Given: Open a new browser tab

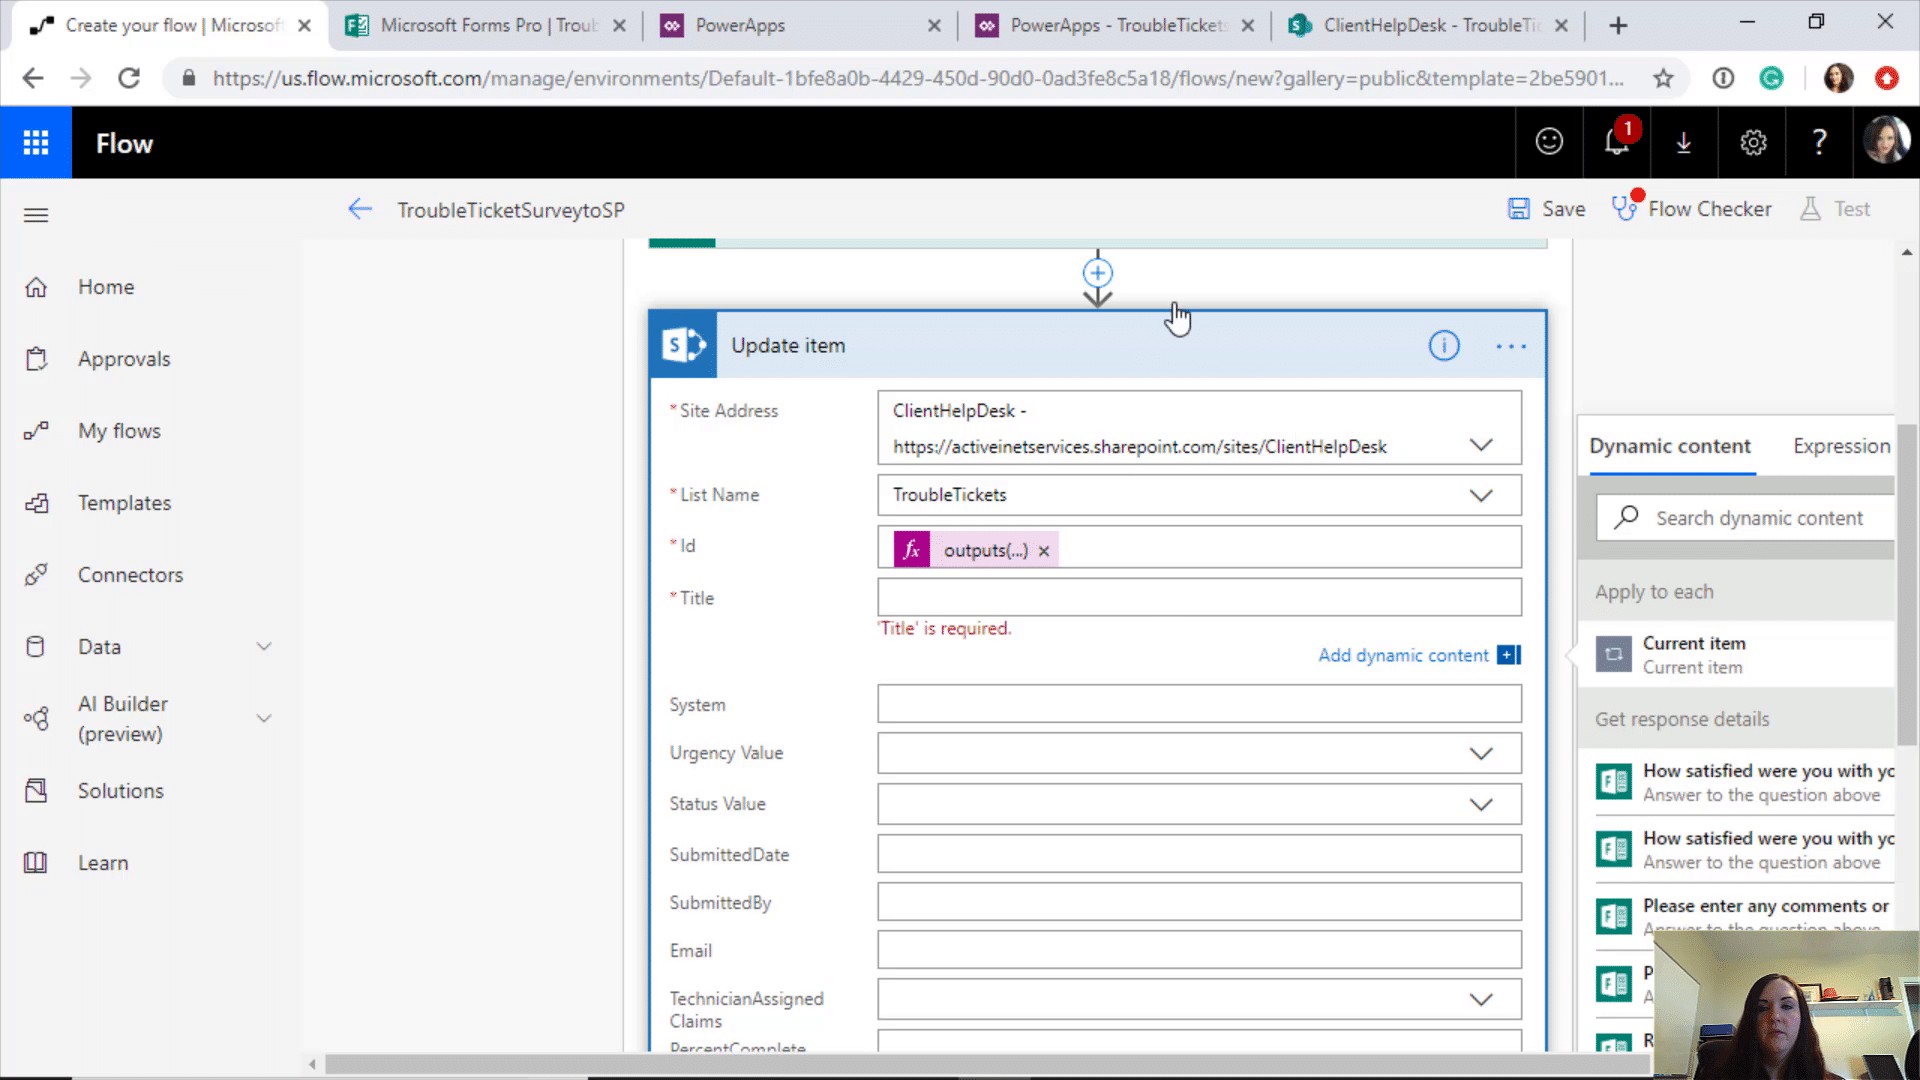Looking at the screenshot, I should (x=1619, y=25).
